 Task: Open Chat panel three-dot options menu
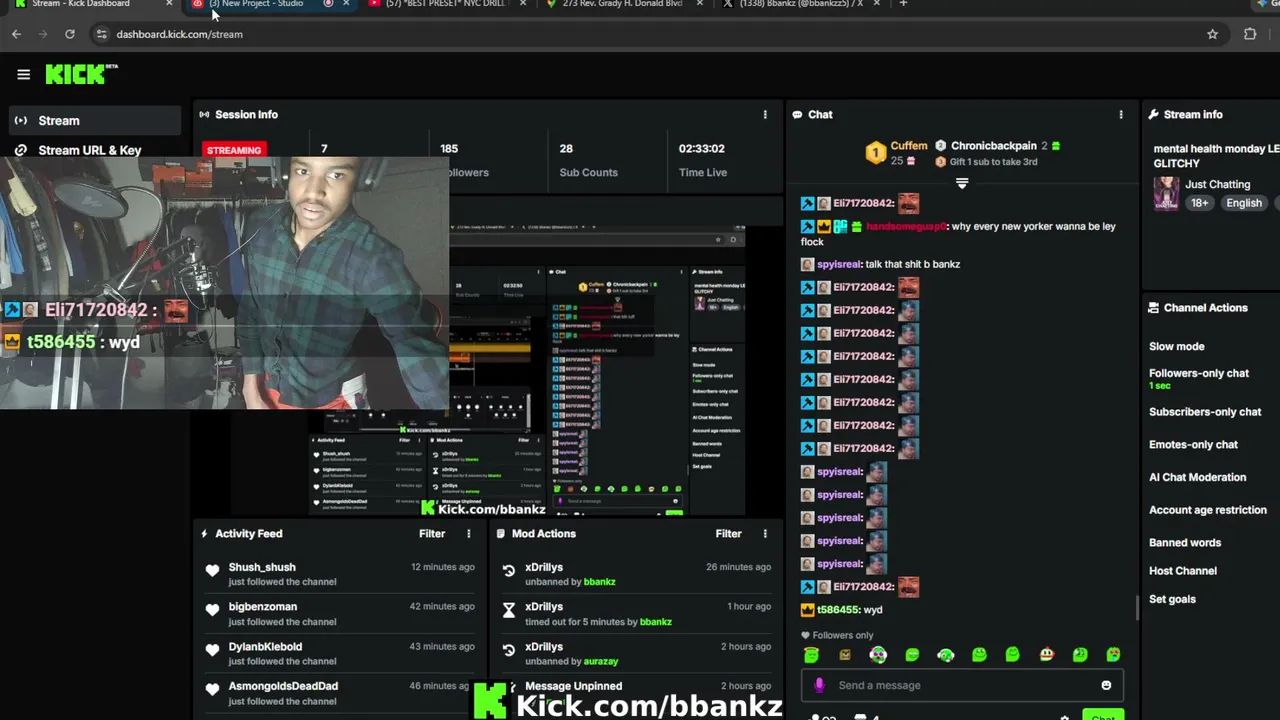pyautogui.click(x=1121, y=115)
